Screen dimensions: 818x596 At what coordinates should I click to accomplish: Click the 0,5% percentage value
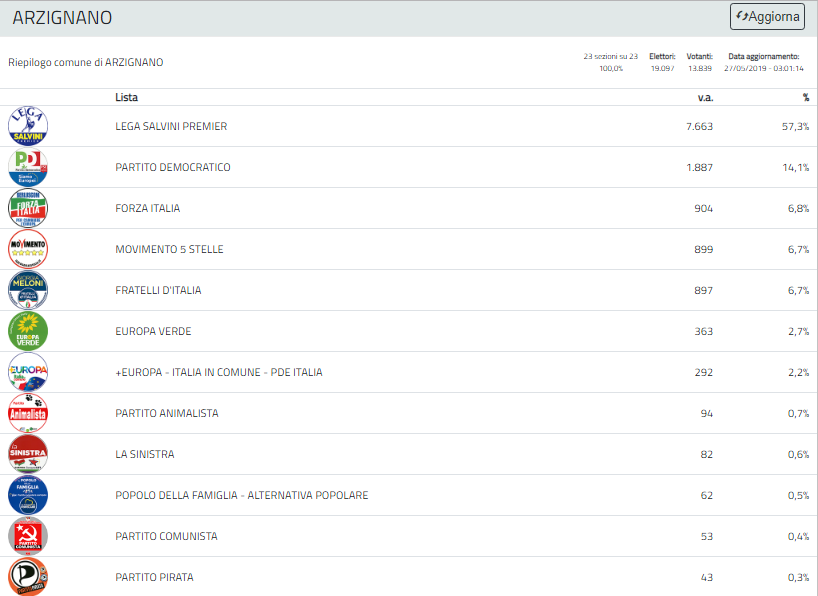(x=799, y=495)
